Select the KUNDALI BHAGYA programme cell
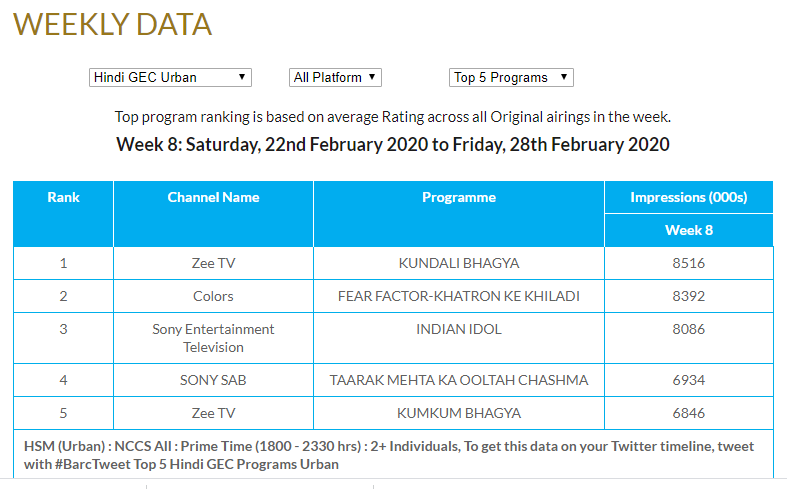Image resolution: width=787 pixels, height=489 pixels. tap(459, 263)
